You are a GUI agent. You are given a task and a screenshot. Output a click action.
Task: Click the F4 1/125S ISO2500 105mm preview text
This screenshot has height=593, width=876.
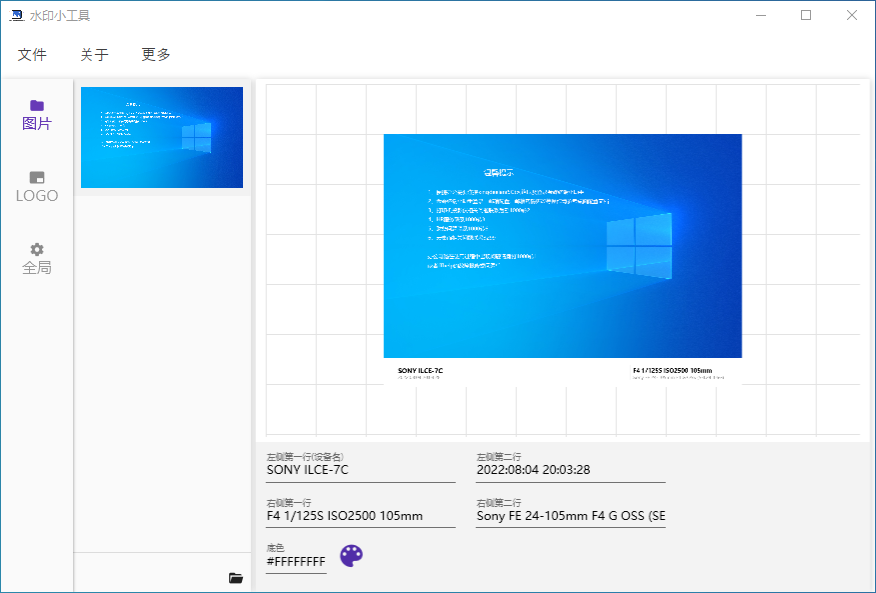pyautogui.click(x=672, y=371)
